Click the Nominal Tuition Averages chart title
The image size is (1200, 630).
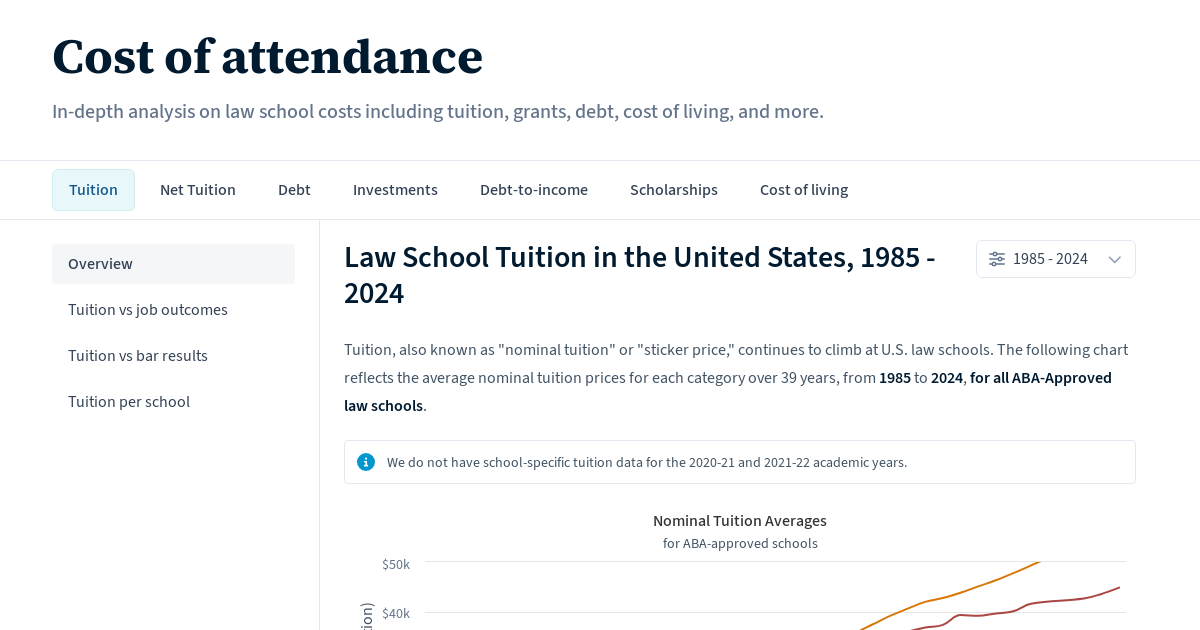740,521
